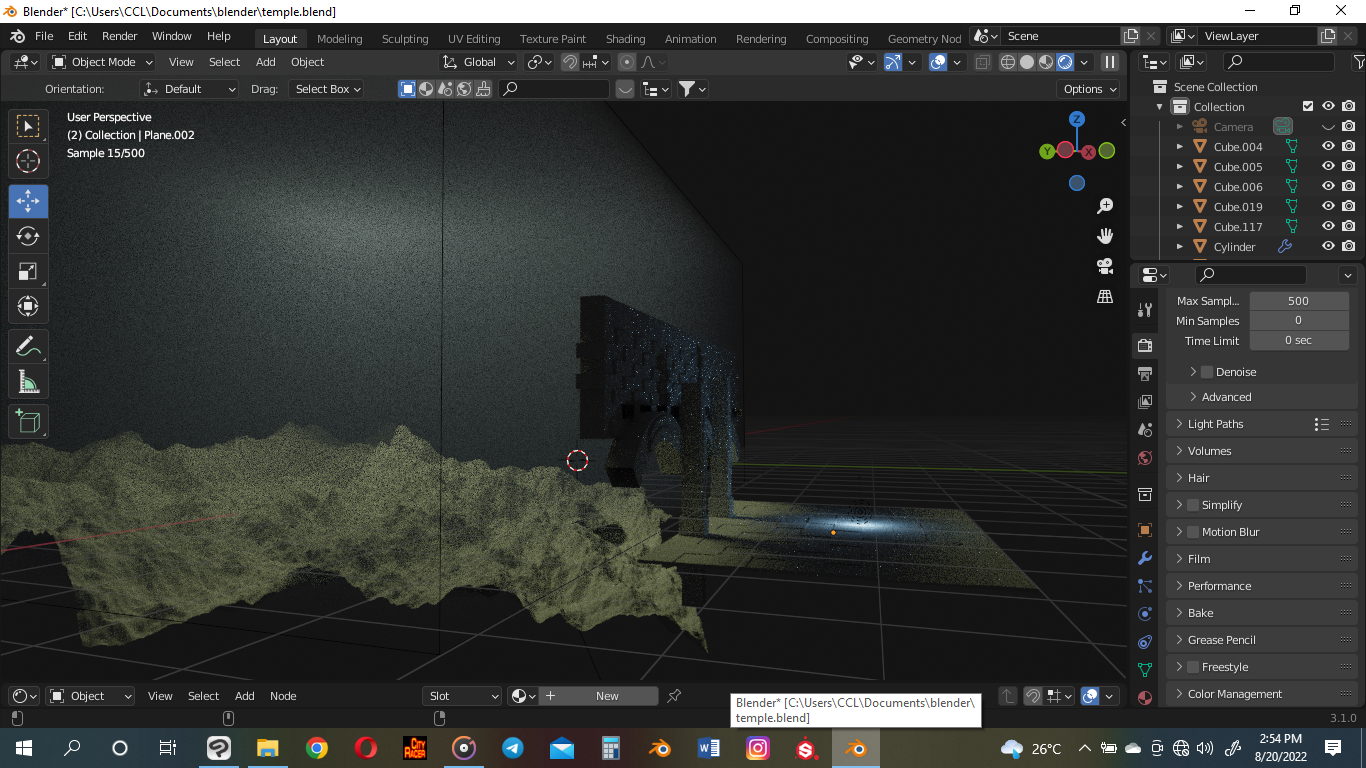Open the Material properties tab
The width and height of the screenshot is (1366, 768).
[x=1145, y=698]
